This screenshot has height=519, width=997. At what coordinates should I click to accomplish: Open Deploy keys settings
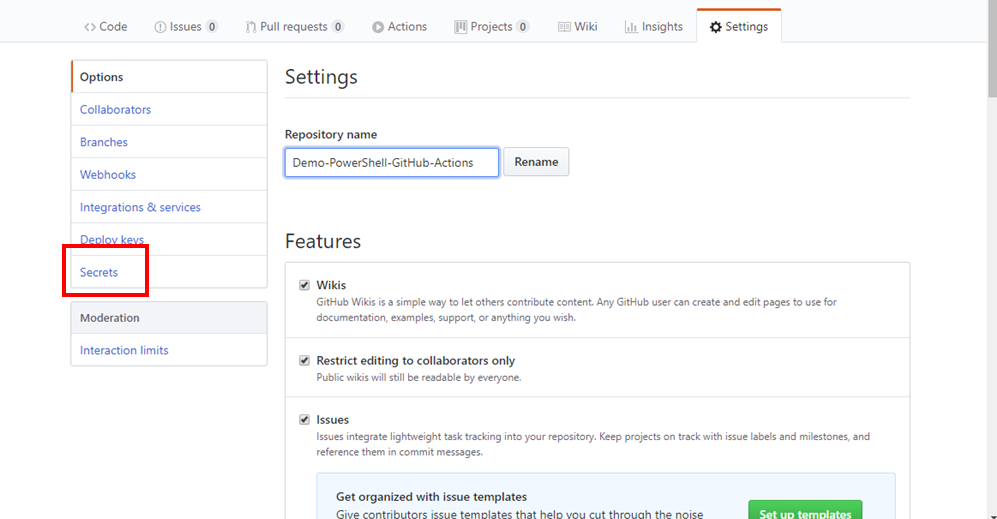[x=169, y=239]
